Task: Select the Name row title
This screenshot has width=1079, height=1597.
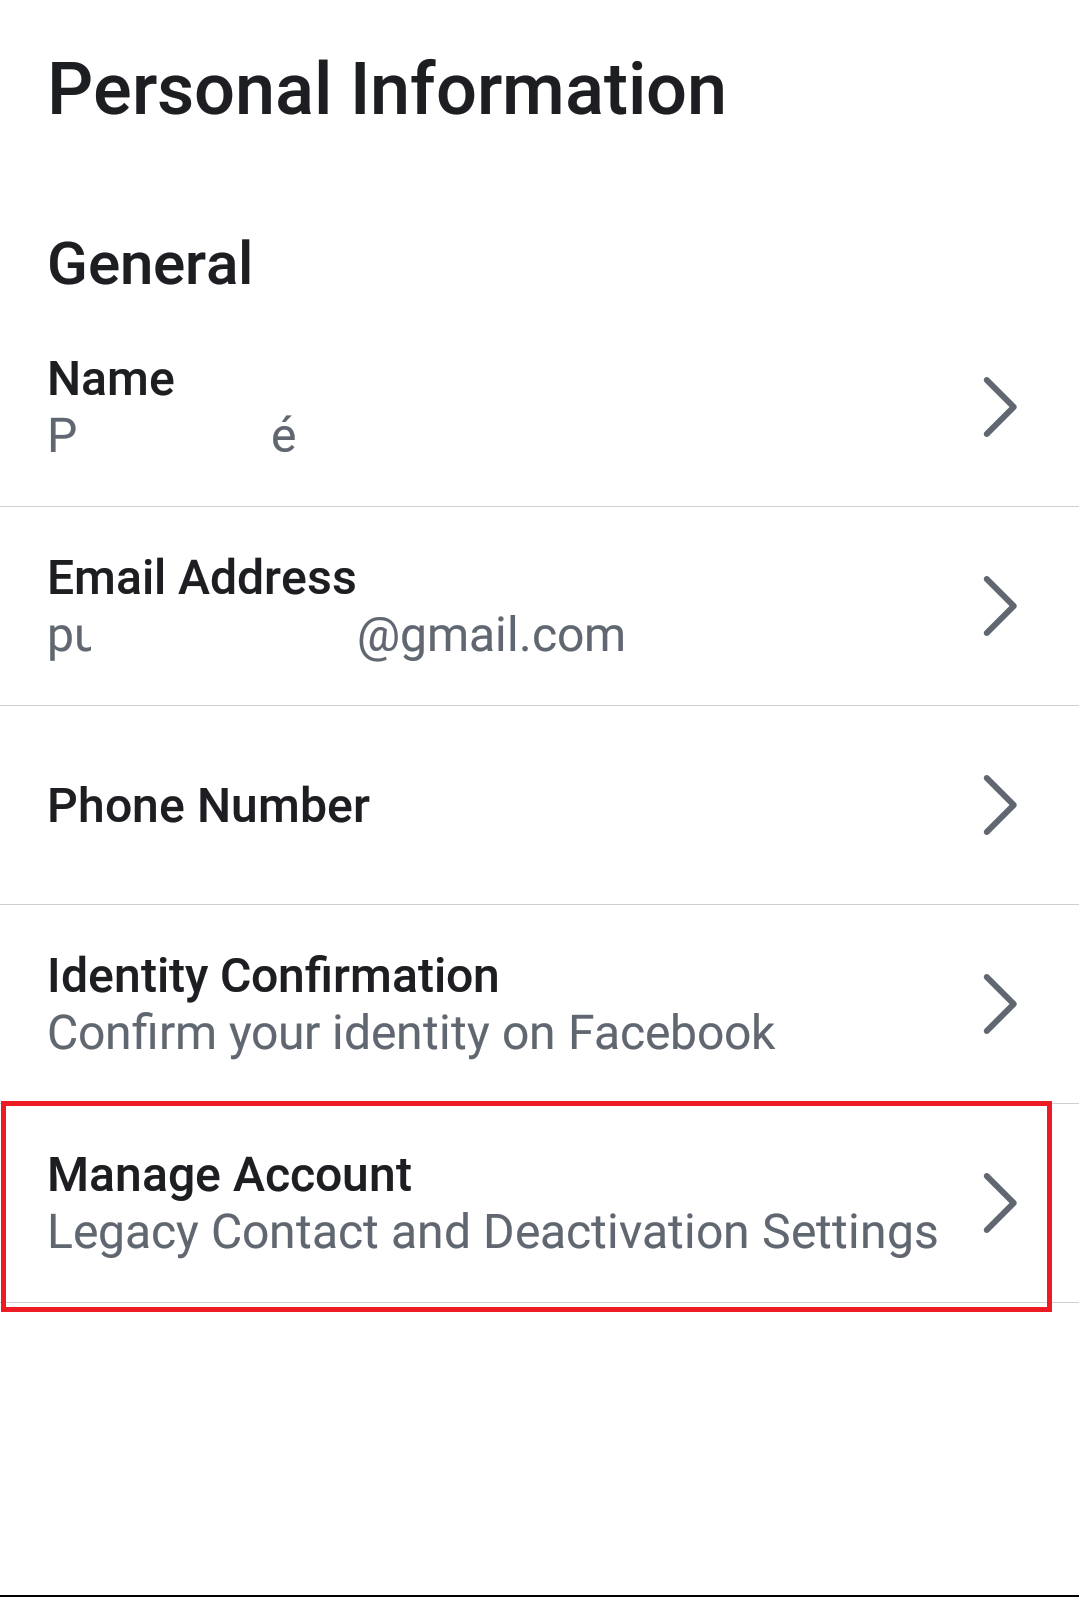Action: (x=111, y=379)
